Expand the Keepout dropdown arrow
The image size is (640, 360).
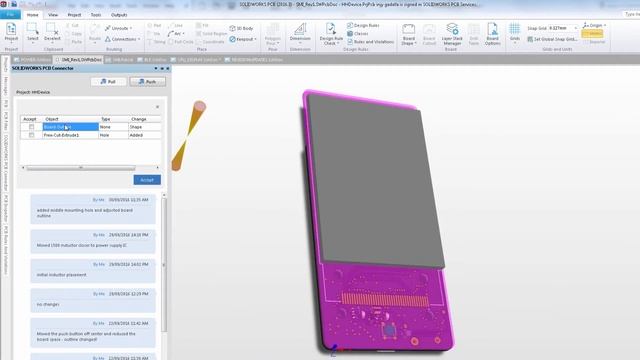(256, 39)
